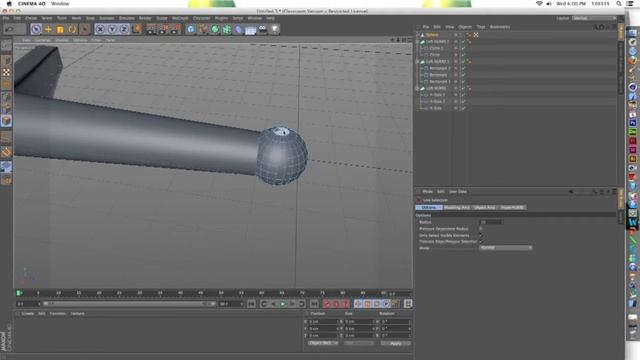Viewport: 640px width, 360px height.
Task: Switch to Texture mode checker icon
Action: (x=6, y=72)
